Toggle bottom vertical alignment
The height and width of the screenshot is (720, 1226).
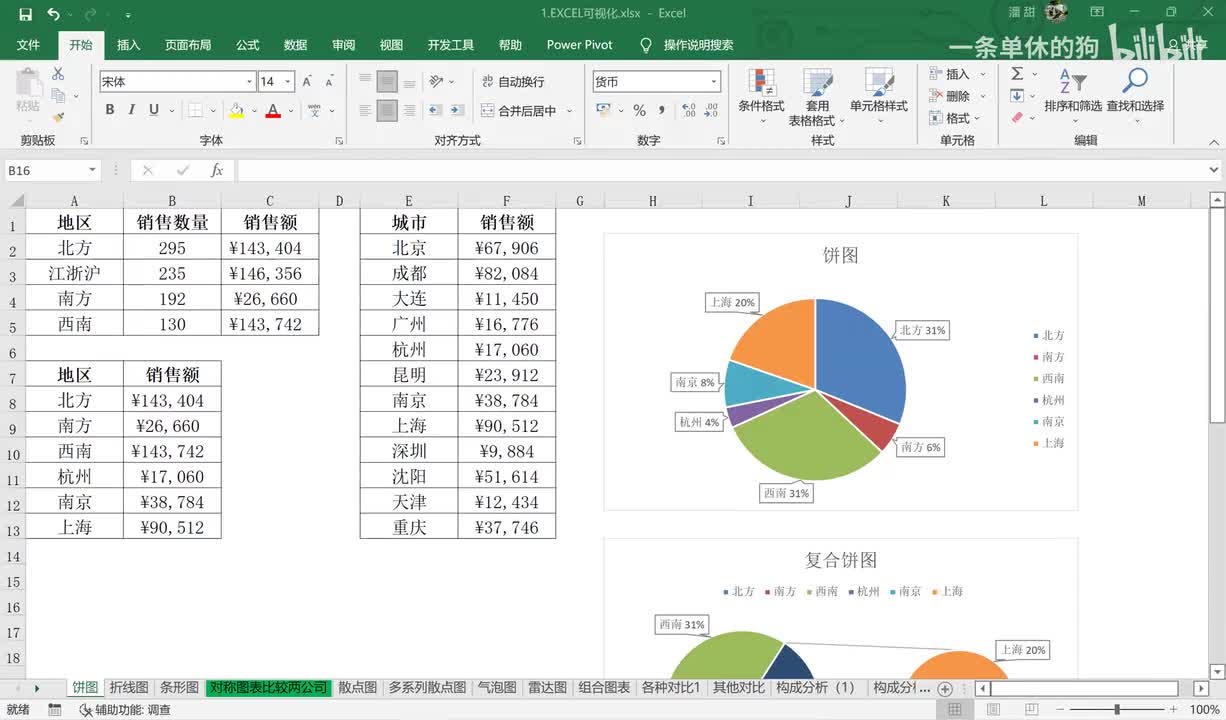[409, 82]
